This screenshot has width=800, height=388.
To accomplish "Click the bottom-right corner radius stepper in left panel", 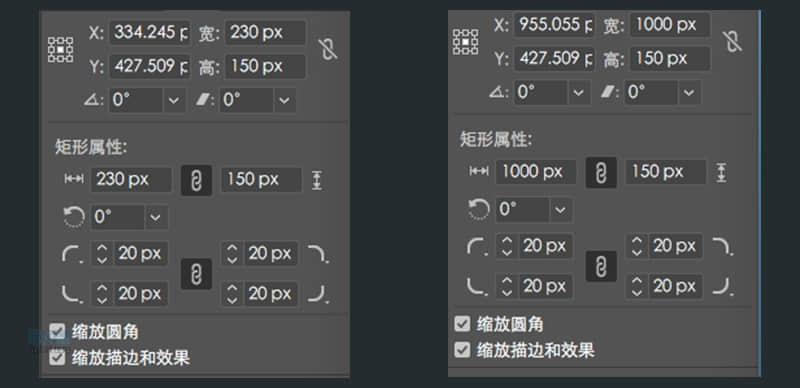I will click(232, 294).
